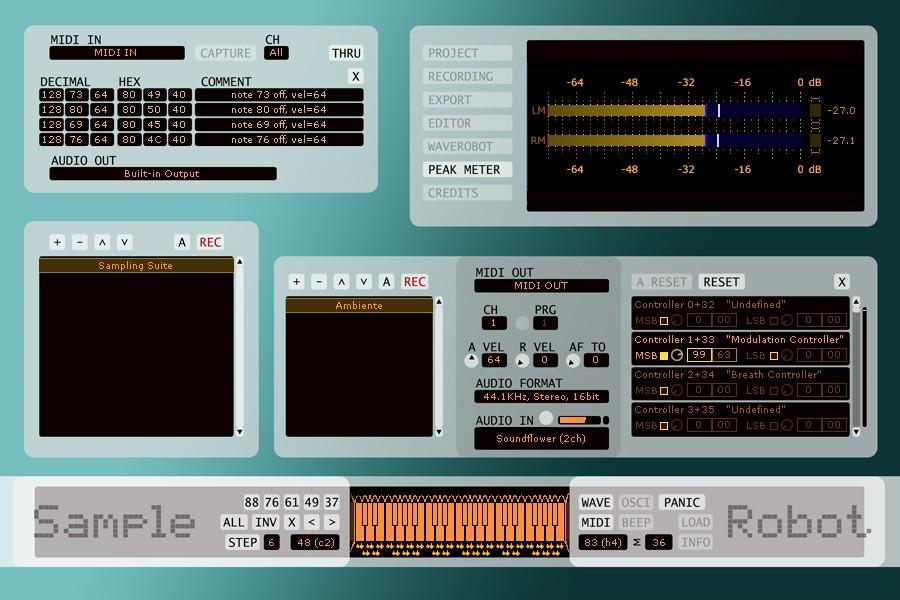The width and height of the screenshot is (900, 600).
Task: Click the minus button above the Ambiente list
Action: point(318,282)
